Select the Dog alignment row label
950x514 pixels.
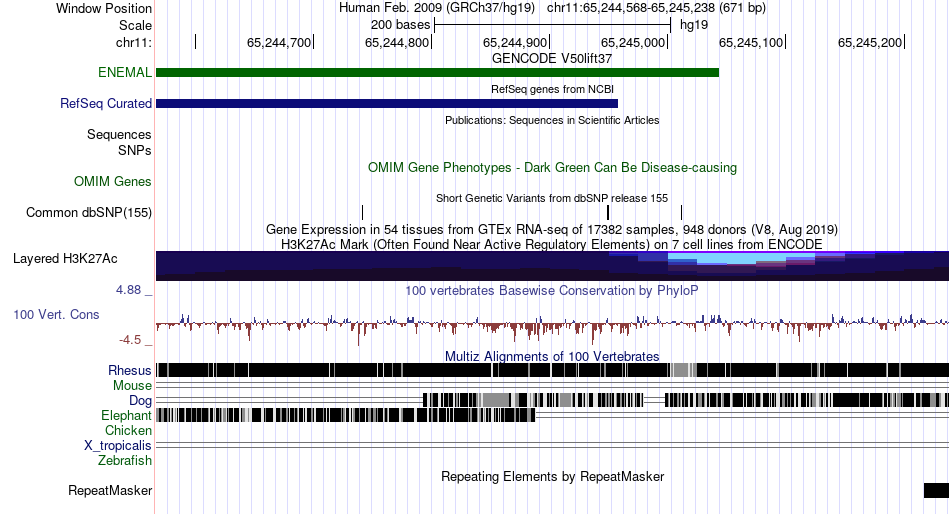point(141,401)
